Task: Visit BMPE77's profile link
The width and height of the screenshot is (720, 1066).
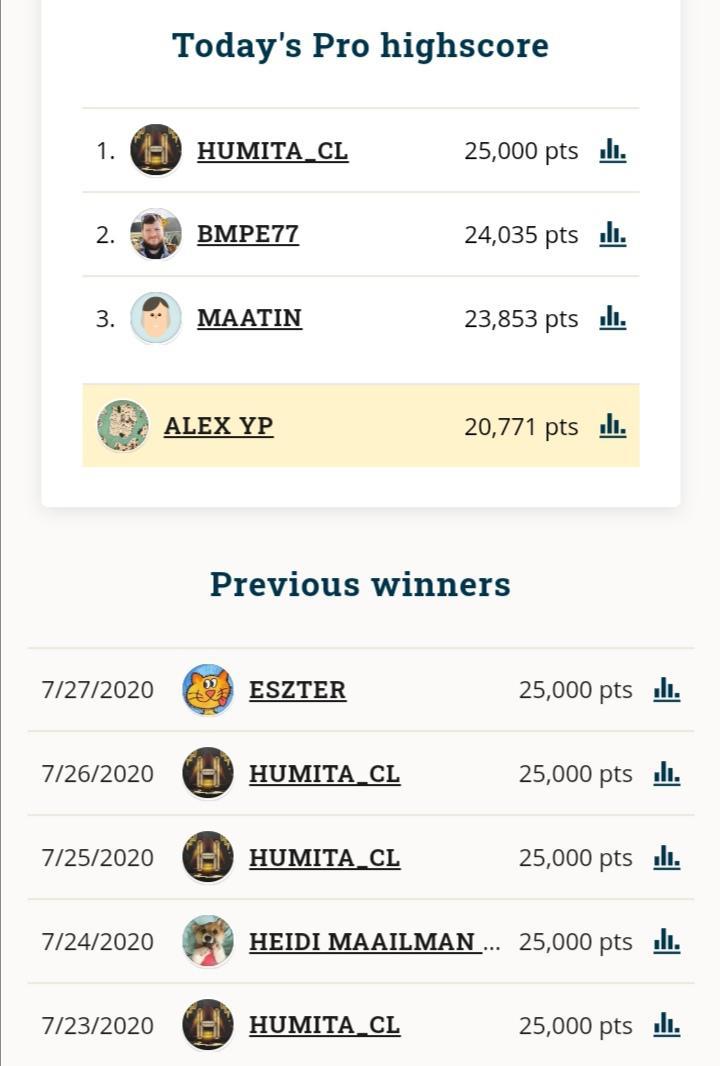Action: coord(248,235)
